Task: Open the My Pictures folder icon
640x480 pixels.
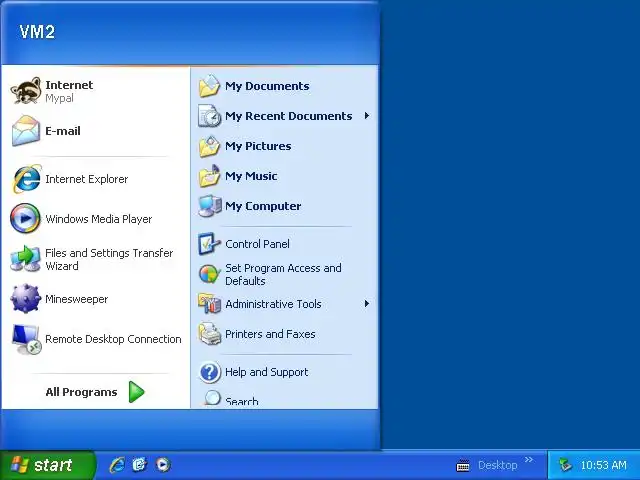Action: coord(209,146)
